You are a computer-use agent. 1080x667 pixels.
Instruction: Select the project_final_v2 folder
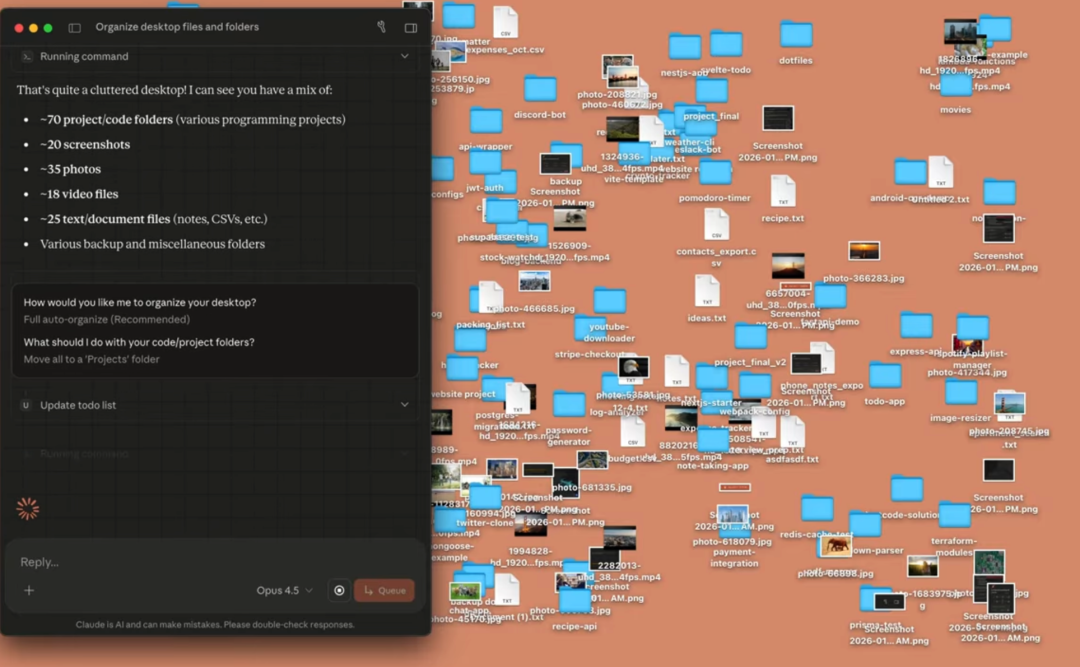[750, 337]
